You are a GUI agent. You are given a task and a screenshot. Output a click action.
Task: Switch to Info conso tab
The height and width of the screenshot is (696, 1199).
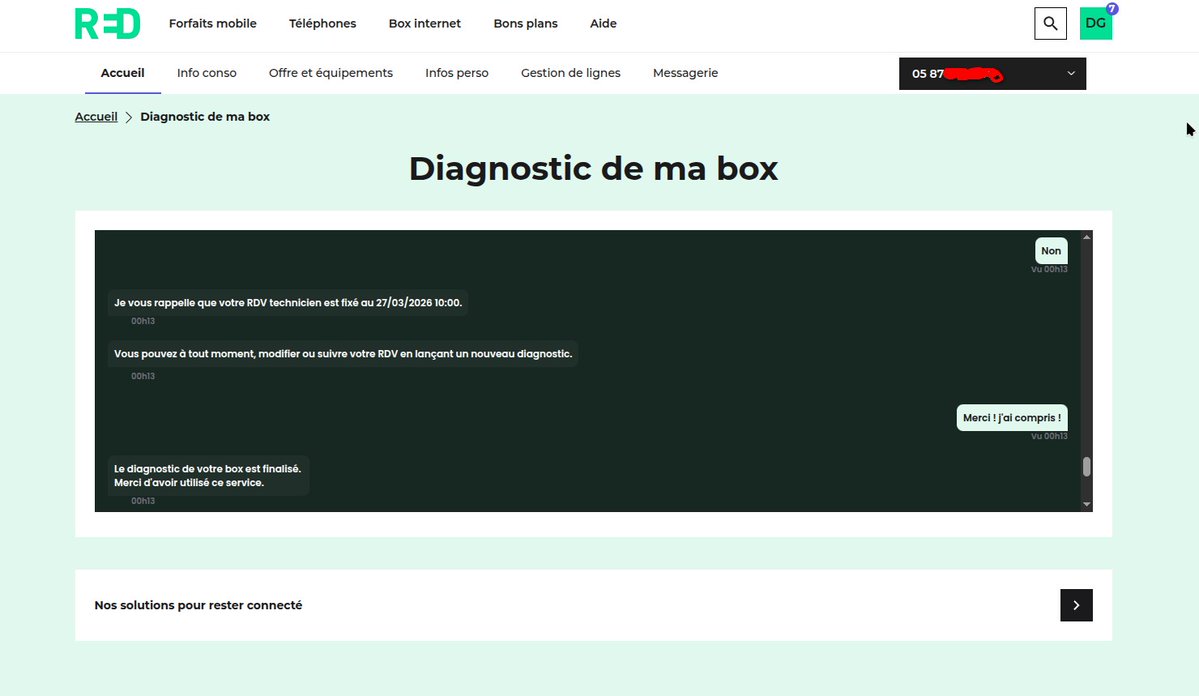[x=206, y=73]
